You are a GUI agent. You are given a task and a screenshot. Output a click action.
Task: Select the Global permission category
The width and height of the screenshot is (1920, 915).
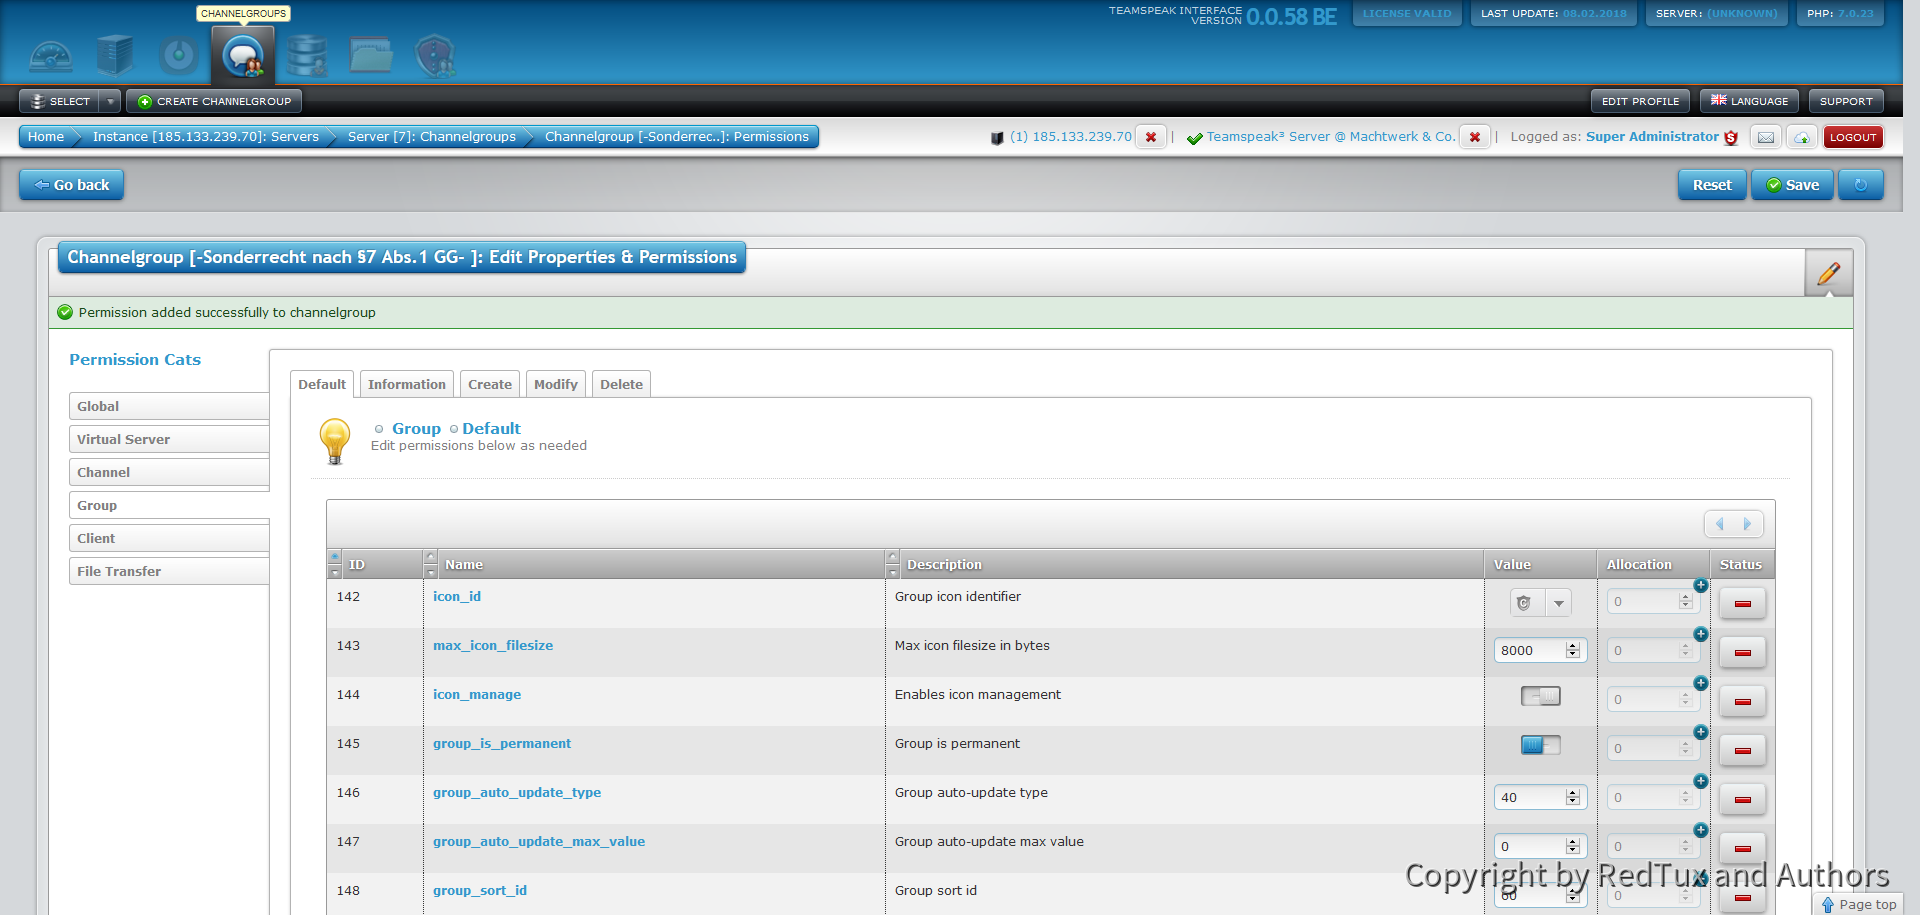click(x=169, y=406)
